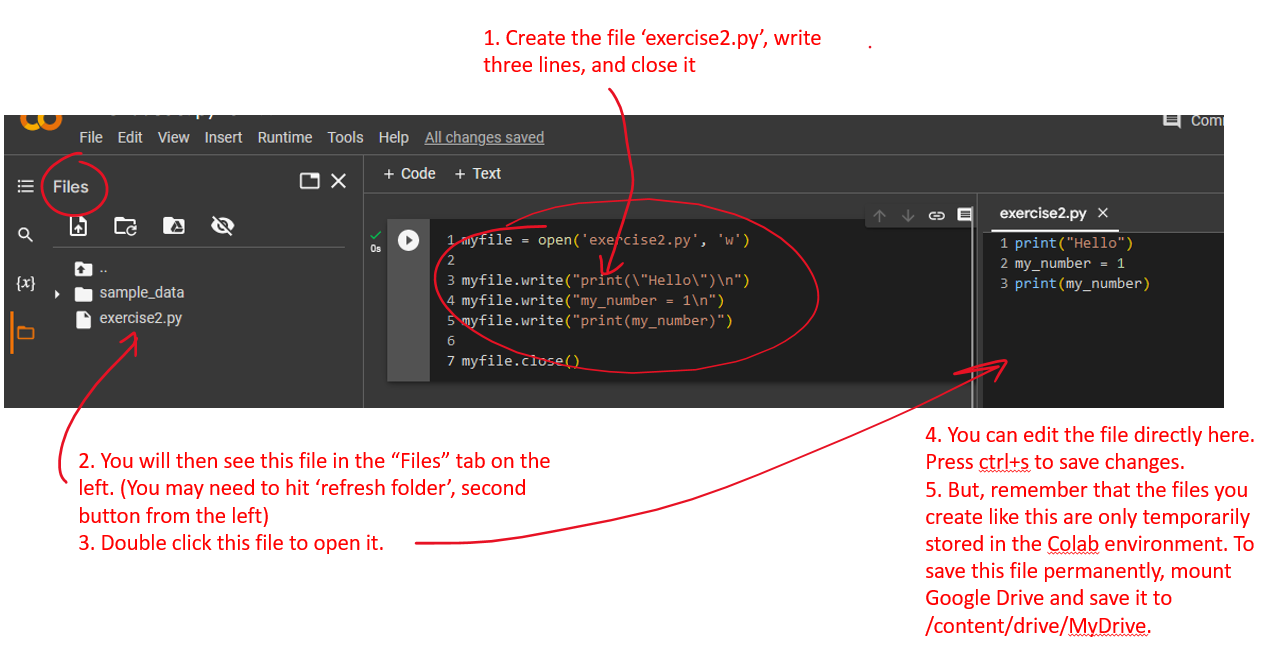
Task: Open the search panel in left sidebar
Action: (25, 235)
